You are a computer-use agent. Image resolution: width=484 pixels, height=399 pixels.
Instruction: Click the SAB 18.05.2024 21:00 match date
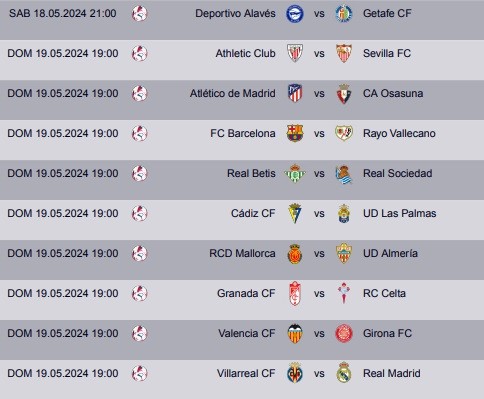pos(63,14)
